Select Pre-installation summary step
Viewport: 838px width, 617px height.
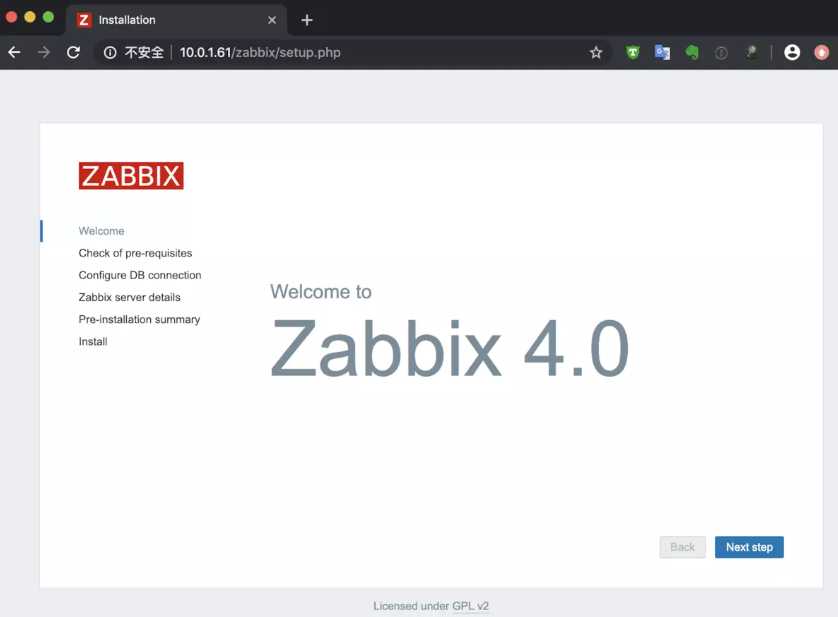tap(139, 319)
